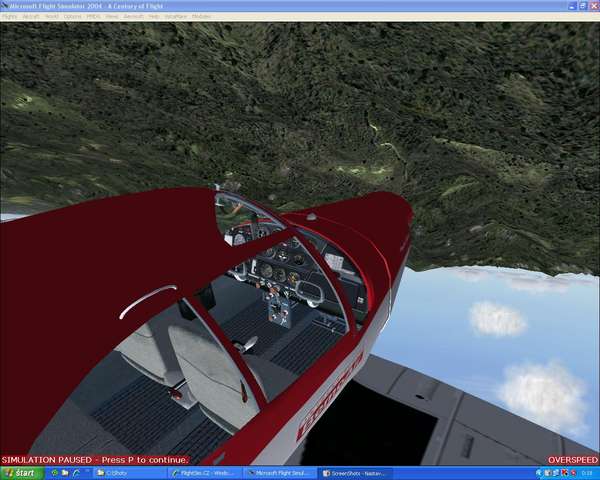This screenshot has width=600, height=480.
Task: Click the Windows Start button
Action: [x=22, y=473]
